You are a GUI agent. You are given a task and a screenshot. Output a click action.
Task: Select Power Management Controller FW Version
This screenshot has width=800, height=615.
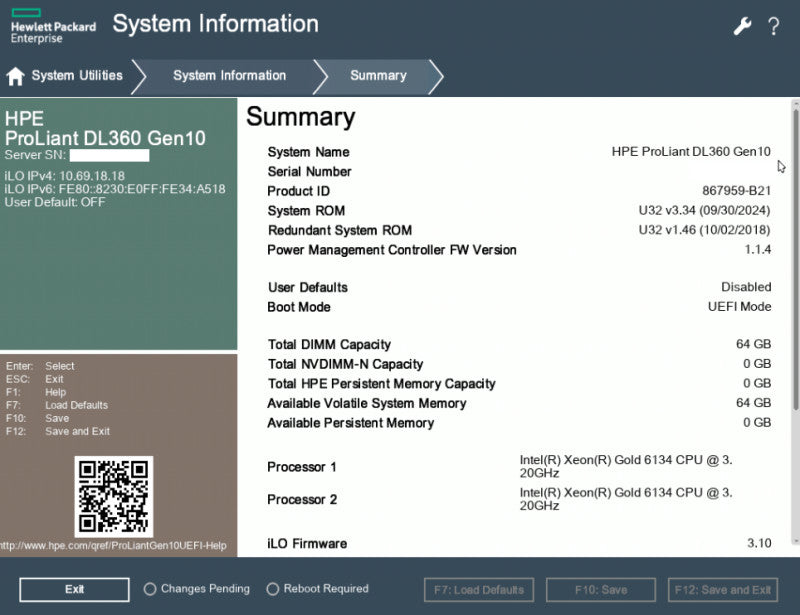click(x=392, y=250)
